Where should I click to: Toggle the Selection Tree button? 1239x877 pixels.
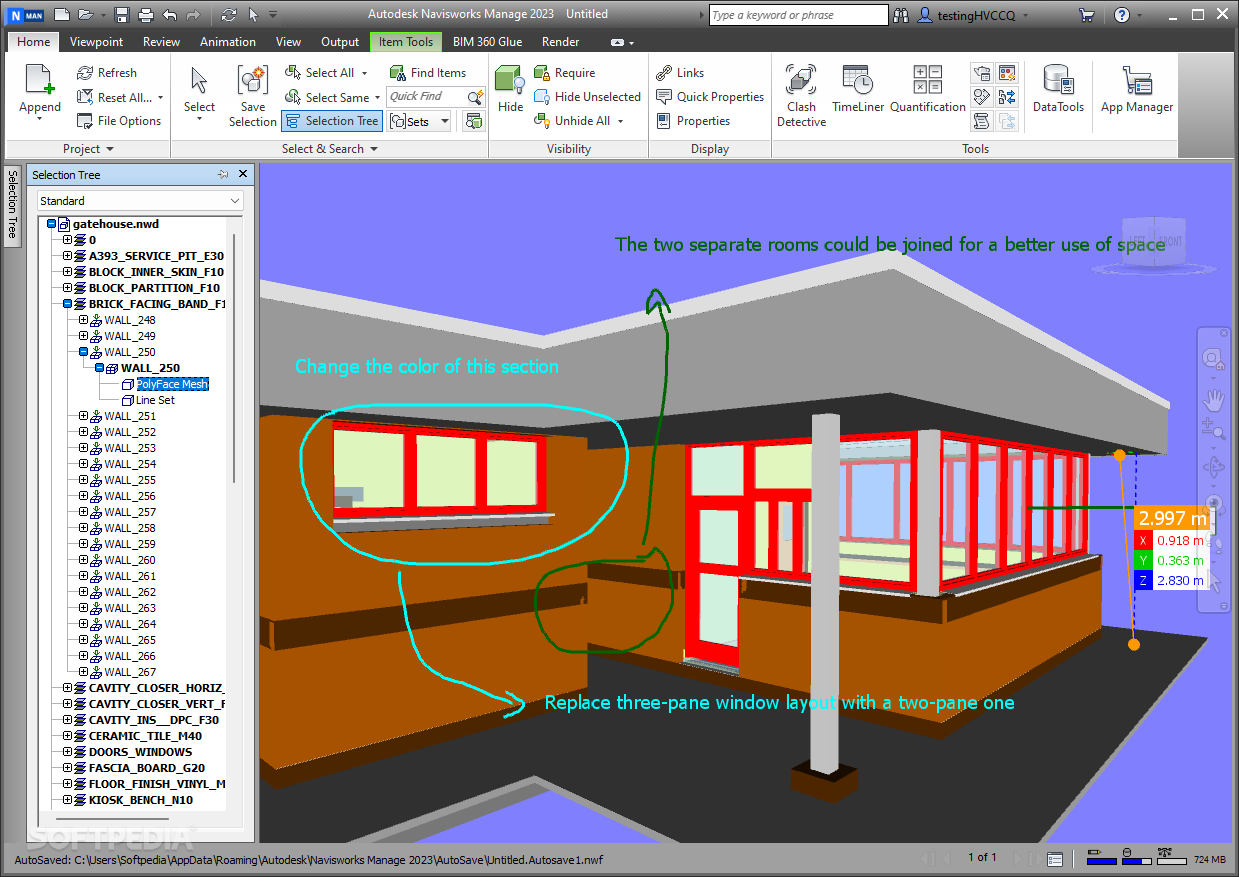[x=332, y=121]
